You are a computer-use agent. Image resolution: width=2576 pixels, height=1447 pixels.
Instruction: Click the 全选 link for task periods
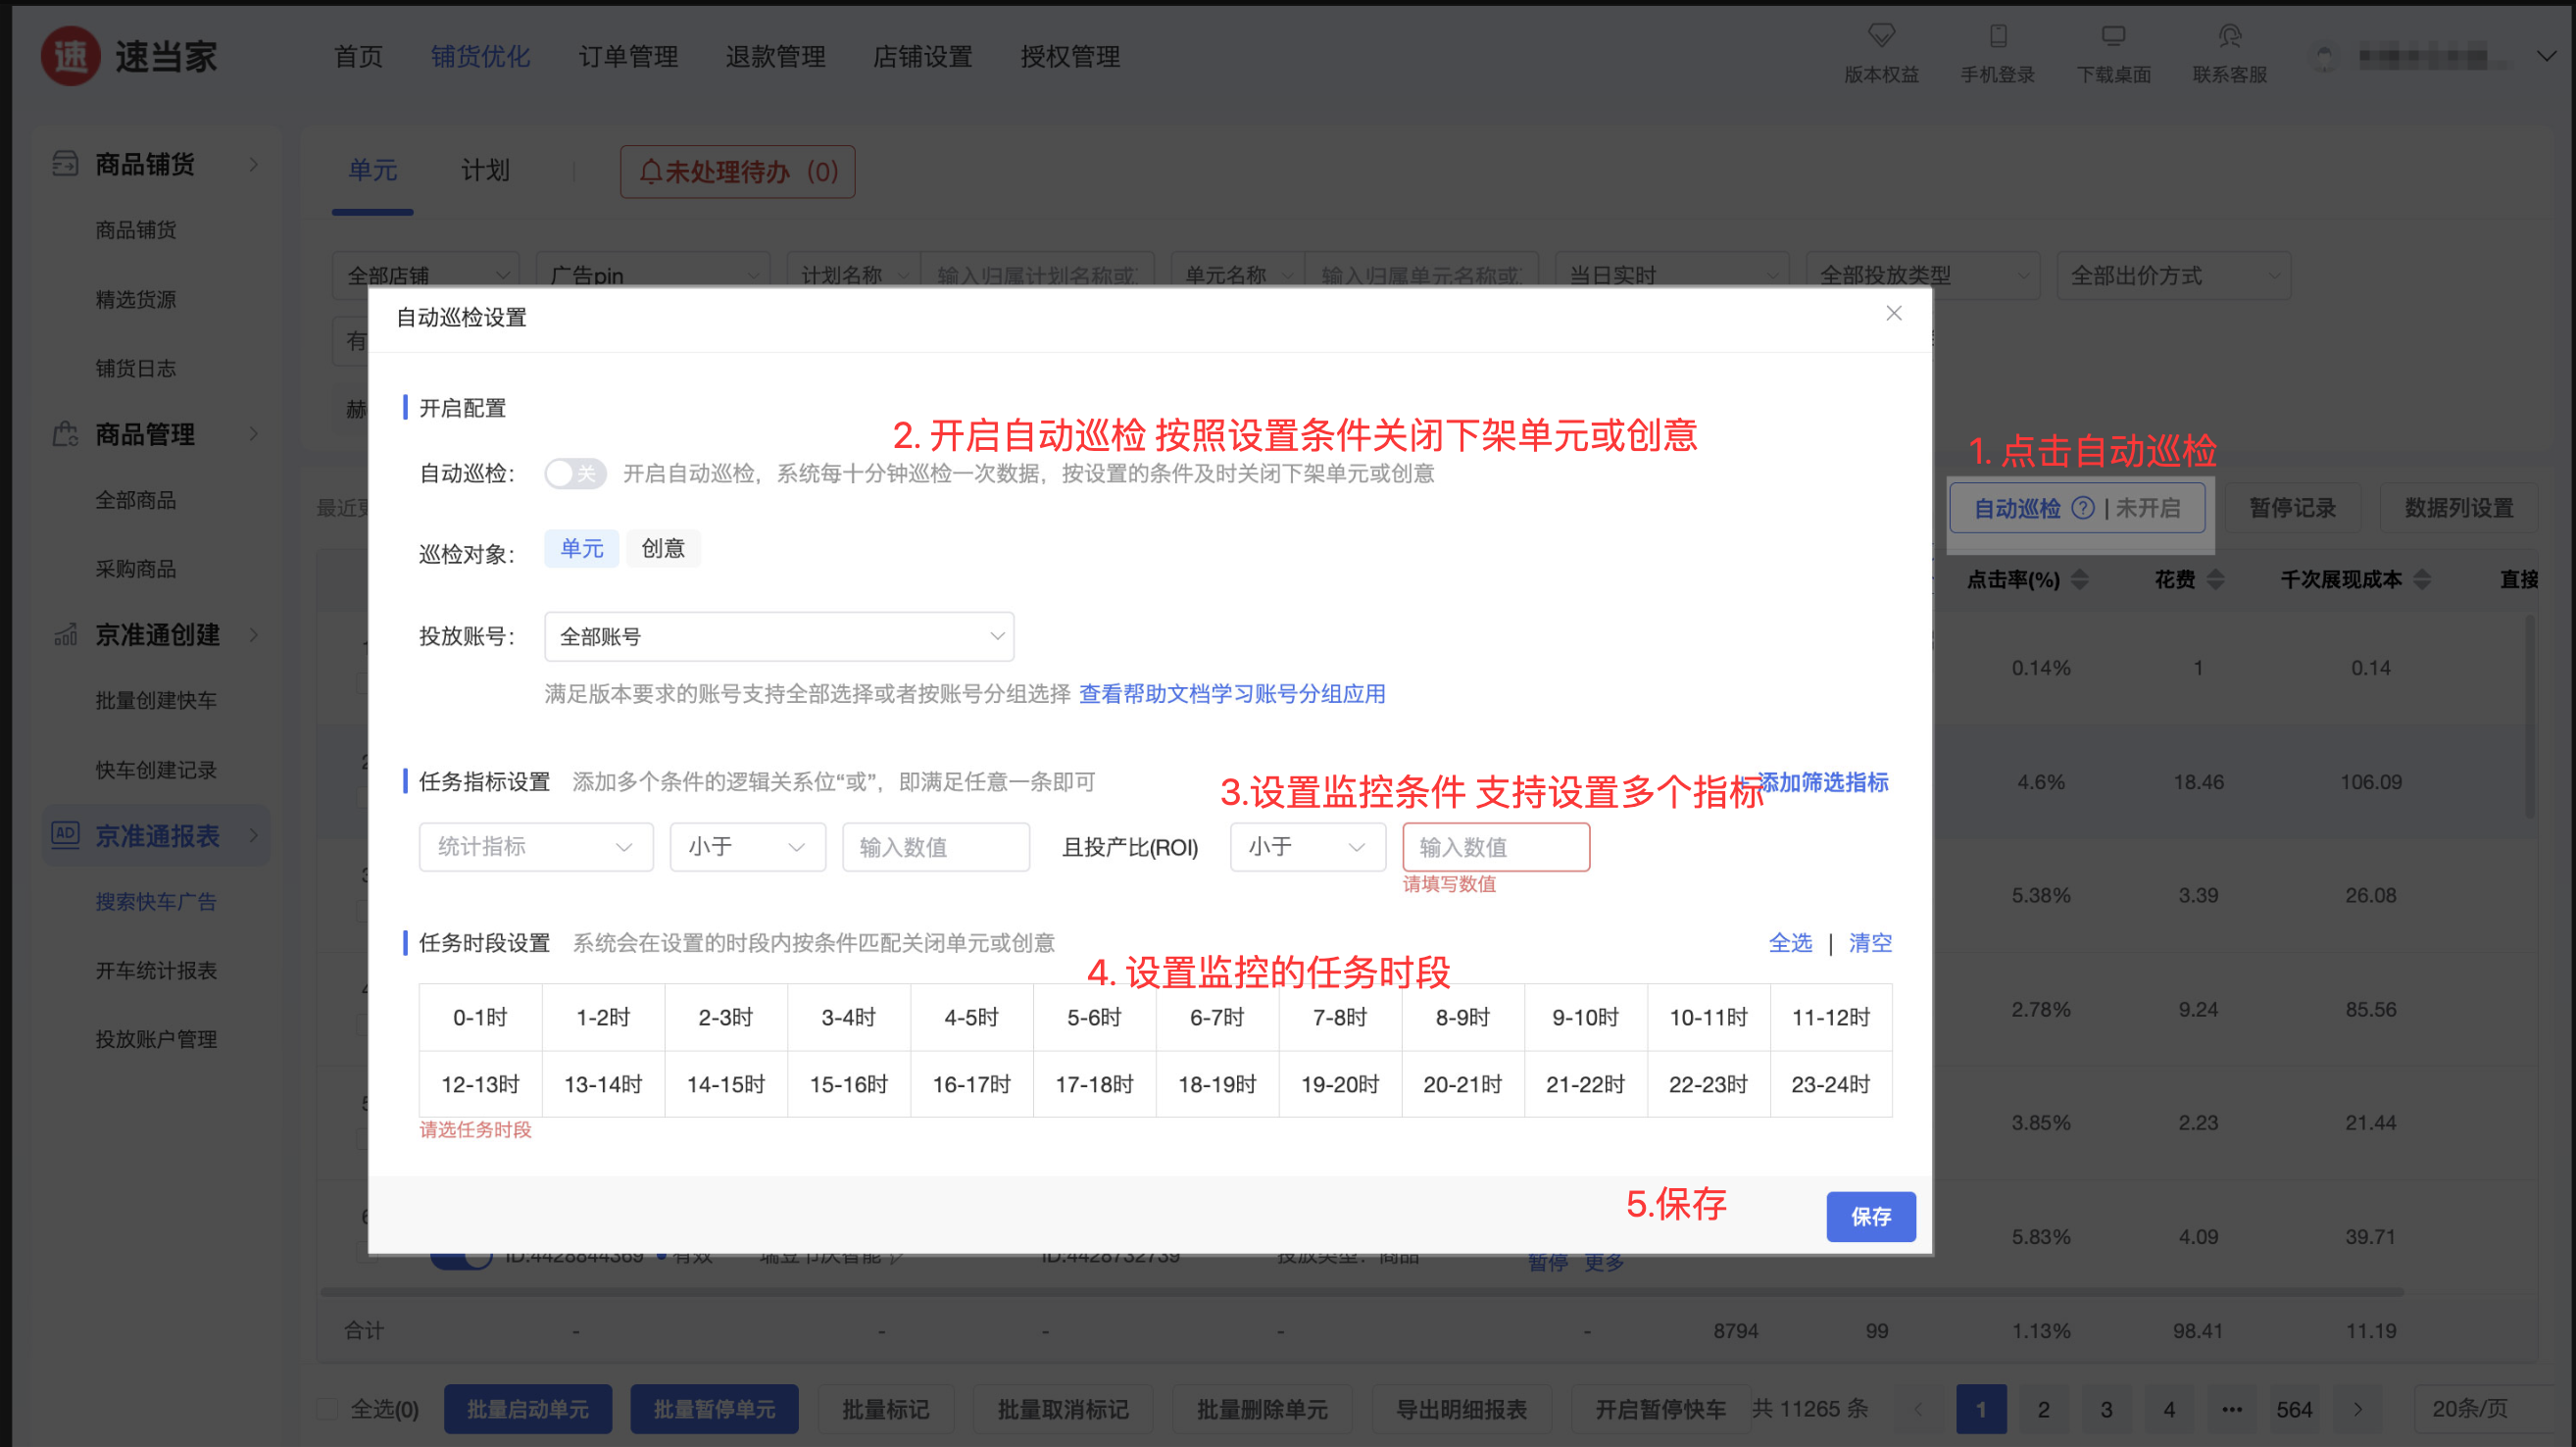pyautogui.click(x=1789, y=942)
